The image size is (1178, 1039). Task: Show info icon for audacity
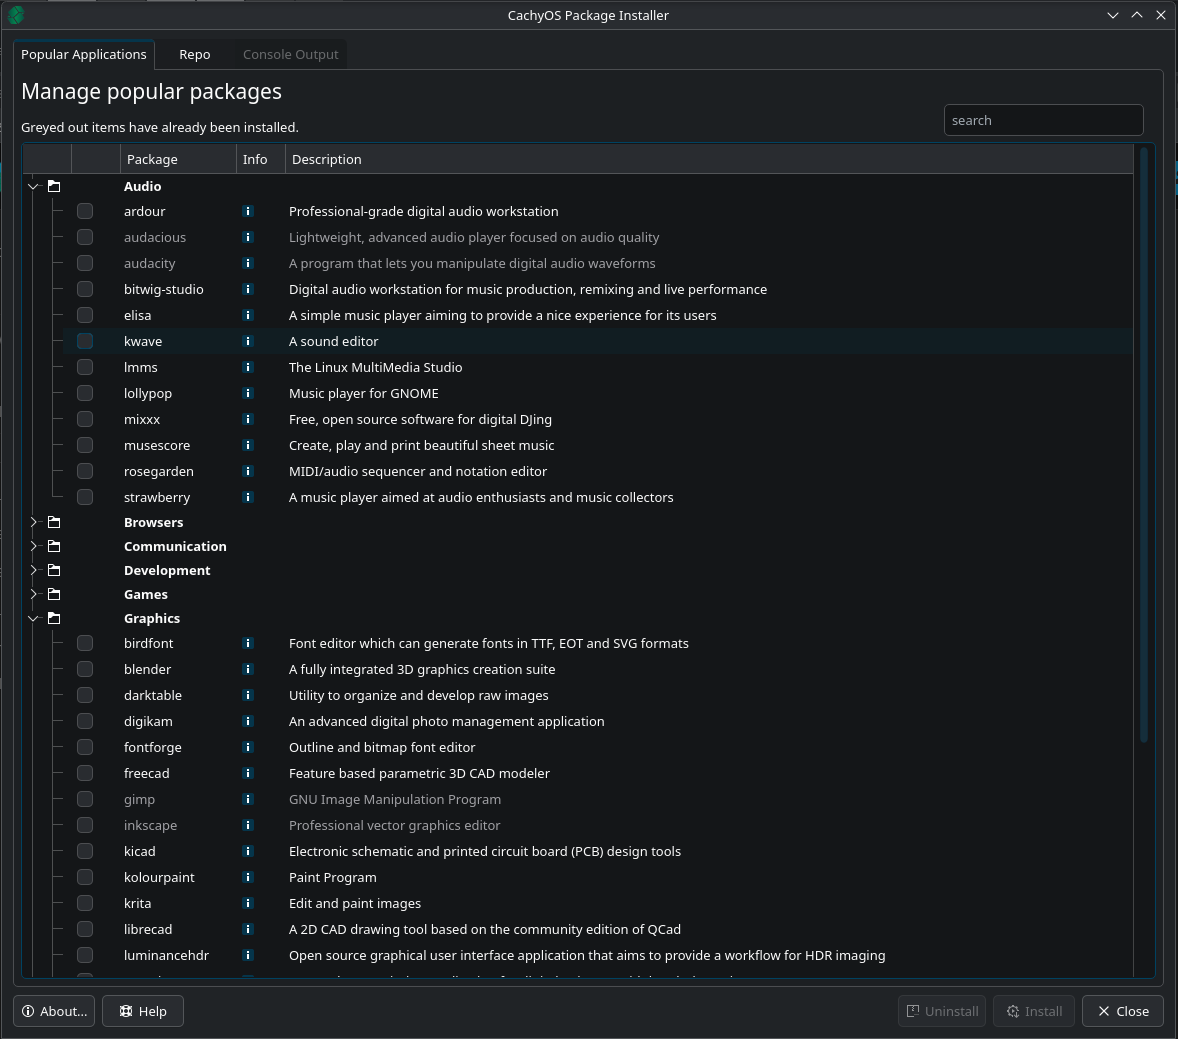(248, 263)
